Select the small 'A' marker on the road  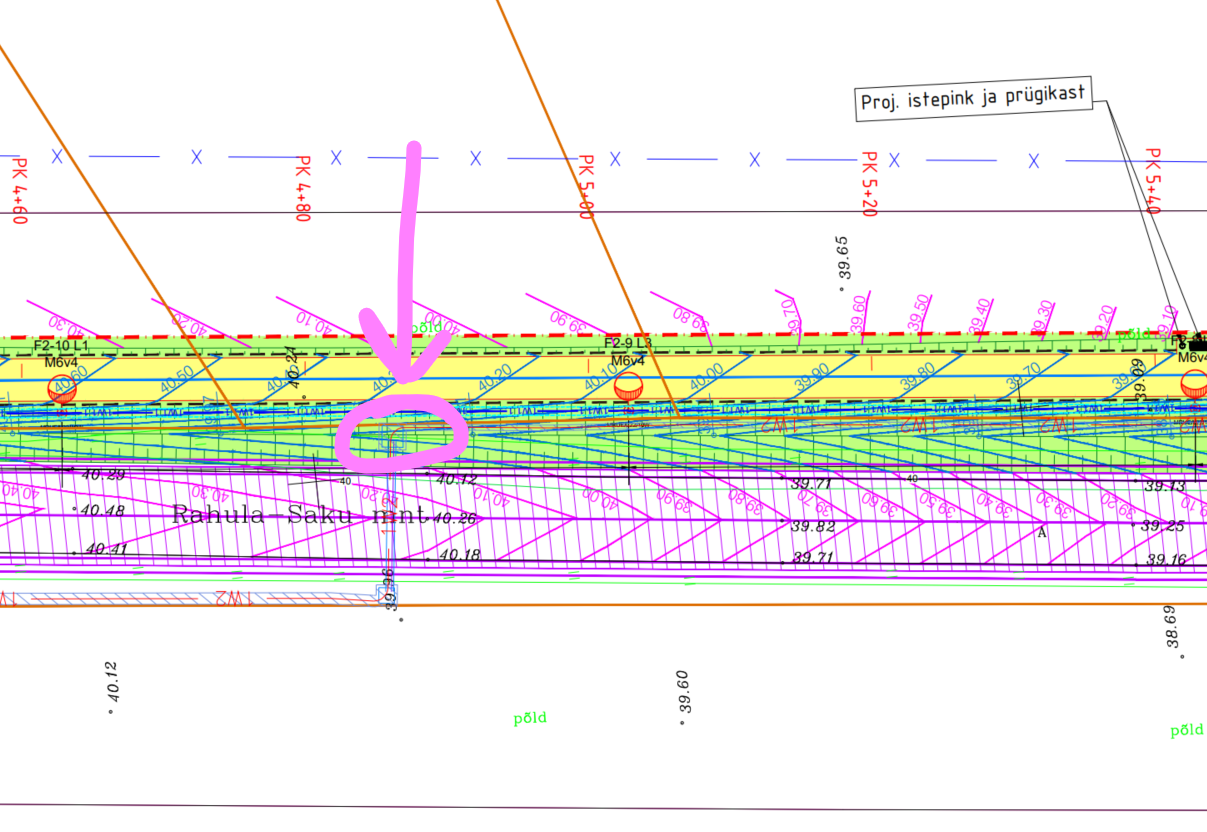[x=1042, y=532]
